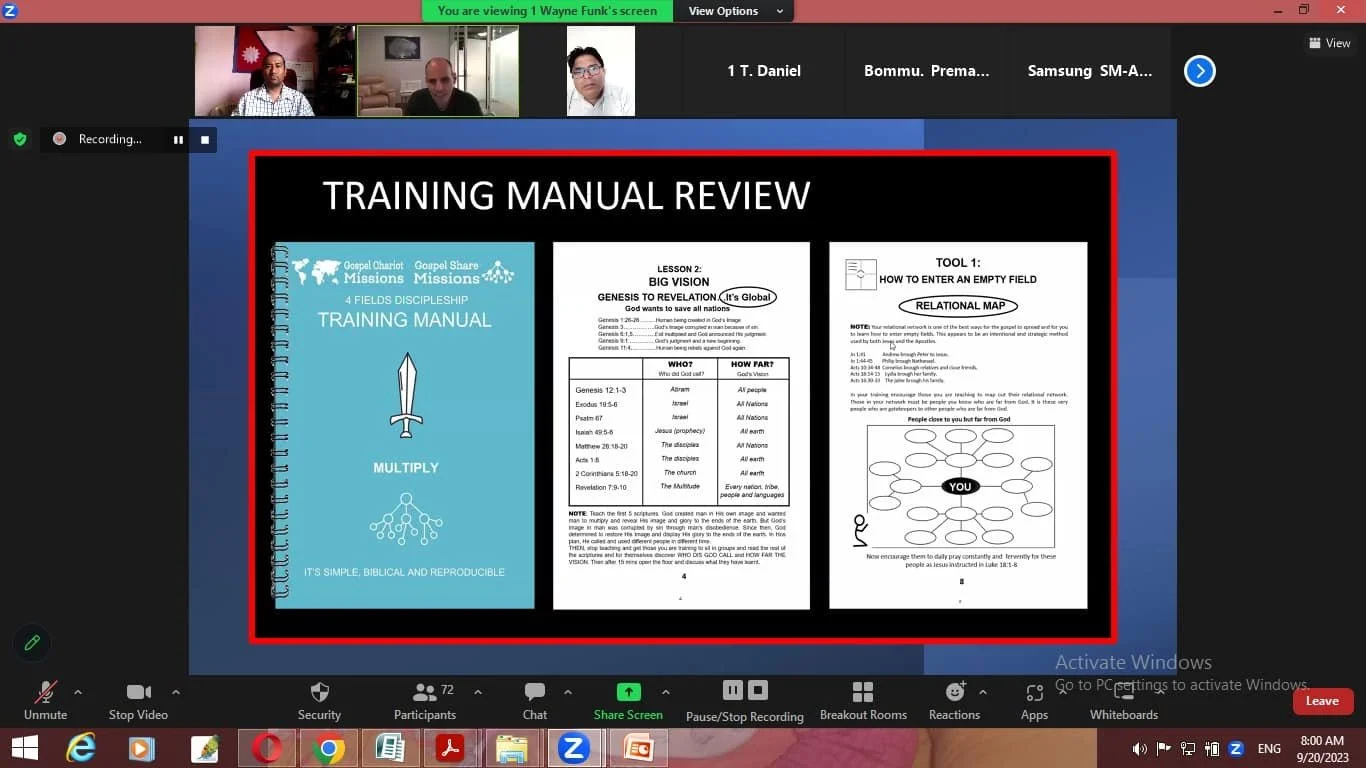Click the Training Manual cover image
Image resolution: width=1366 pixels, height=768 pixels.
404,425
